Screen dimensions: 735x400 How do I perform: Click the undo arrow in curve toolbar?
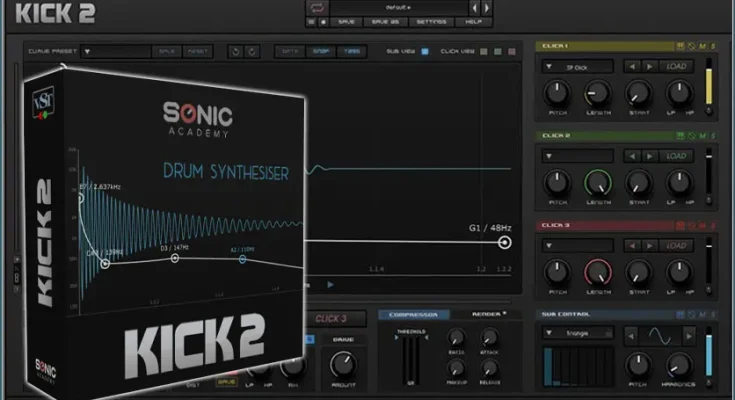pyautogui.click(x=235, y=51)
